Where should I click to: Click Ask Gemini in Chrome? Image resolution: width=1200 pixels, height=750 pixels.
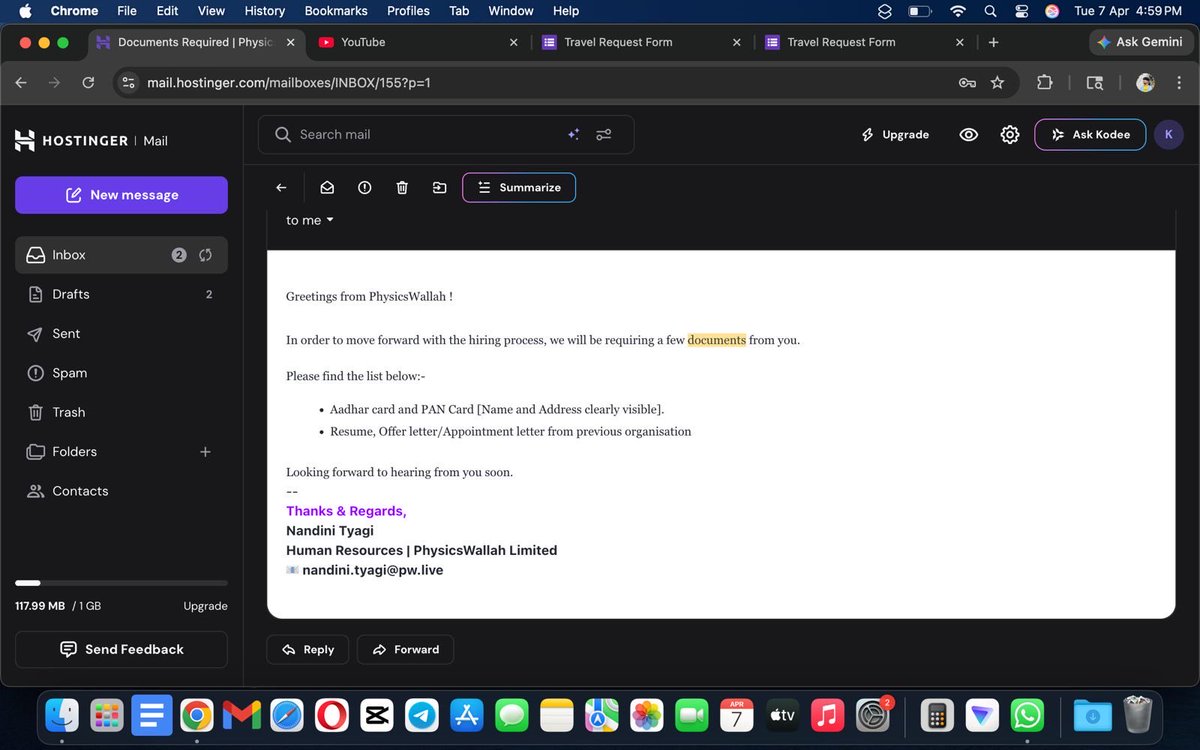click(1139, 42)
